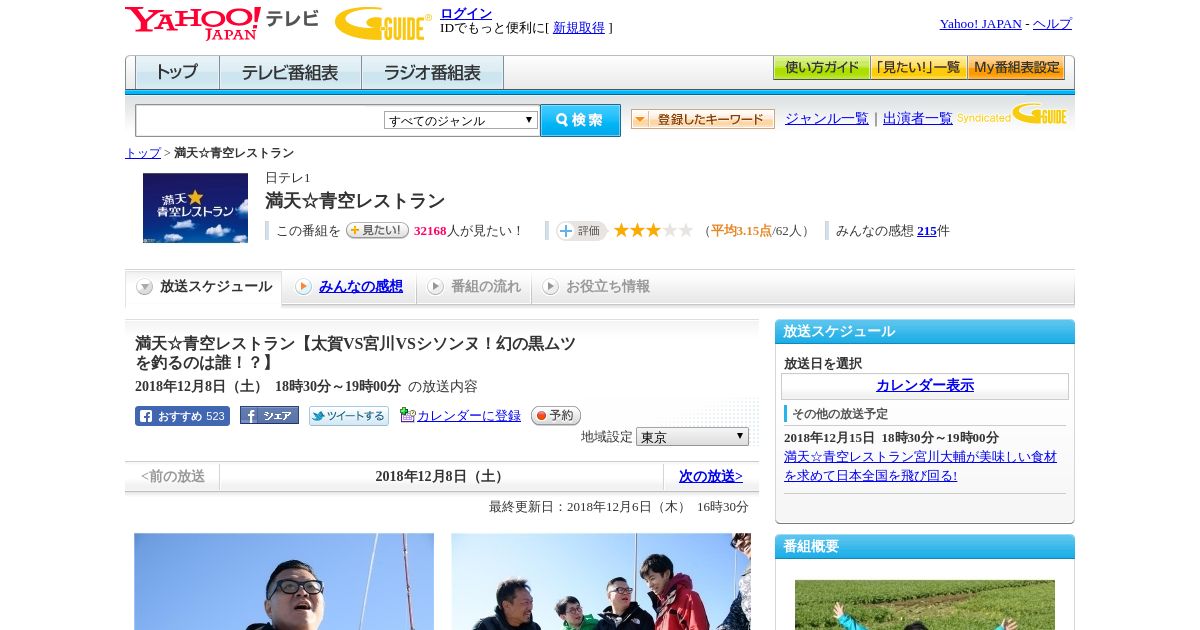Click the star rating display
The image size is (1200, 630).
point(653,231)
